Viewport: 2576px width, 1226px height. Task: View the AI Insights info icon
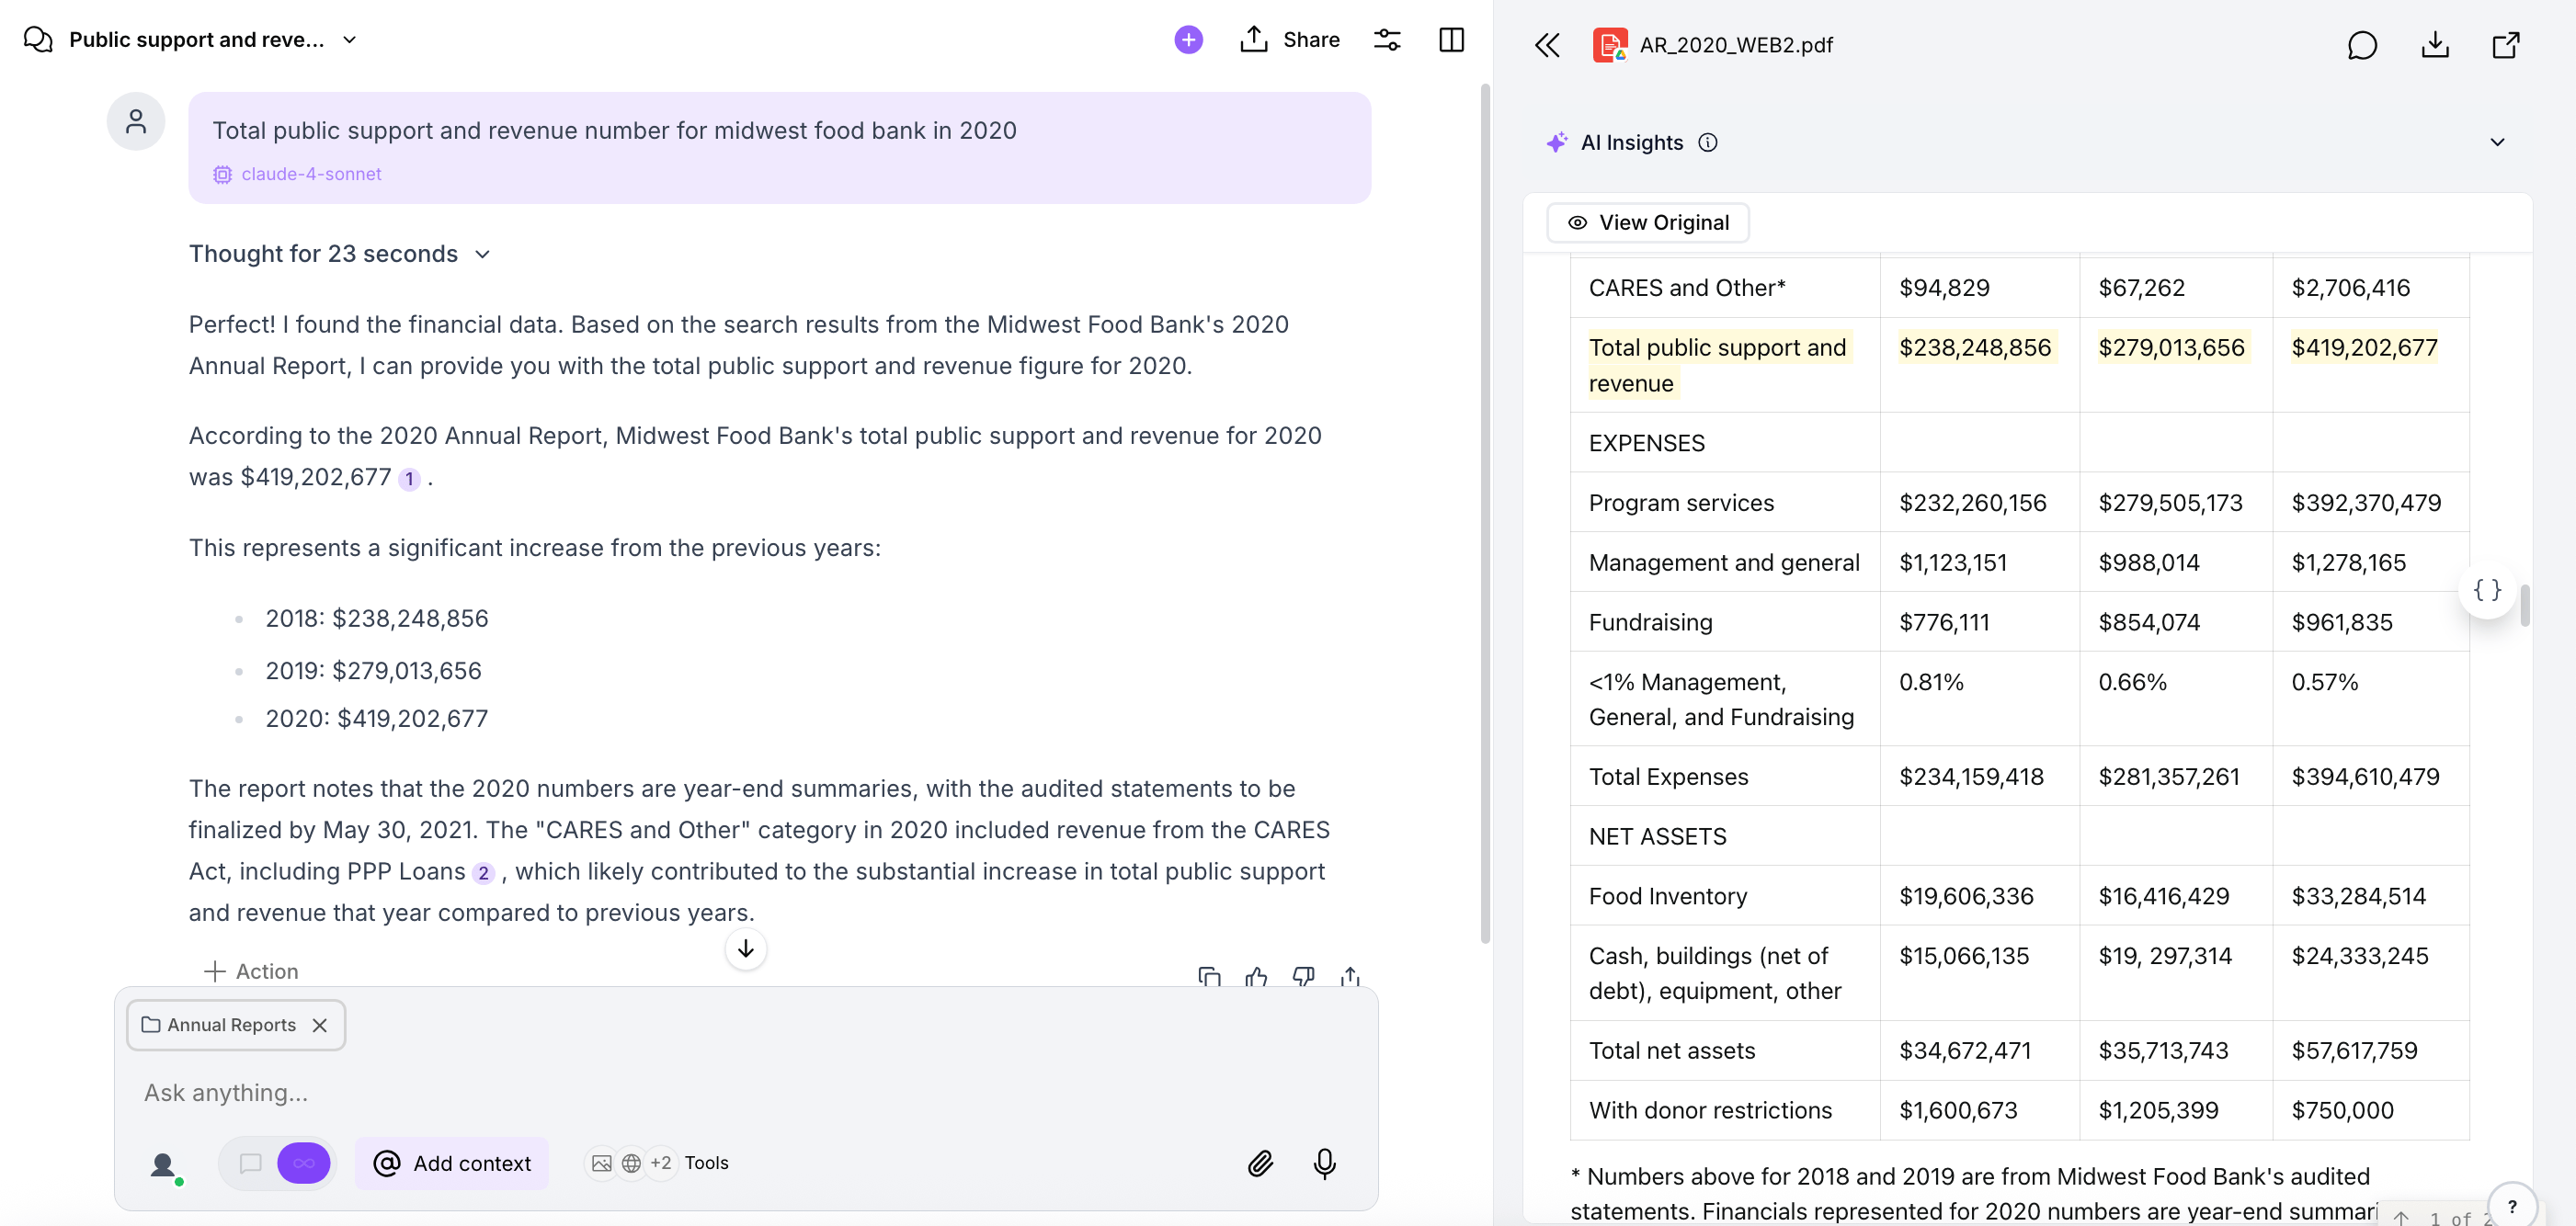pos(1707,142)
